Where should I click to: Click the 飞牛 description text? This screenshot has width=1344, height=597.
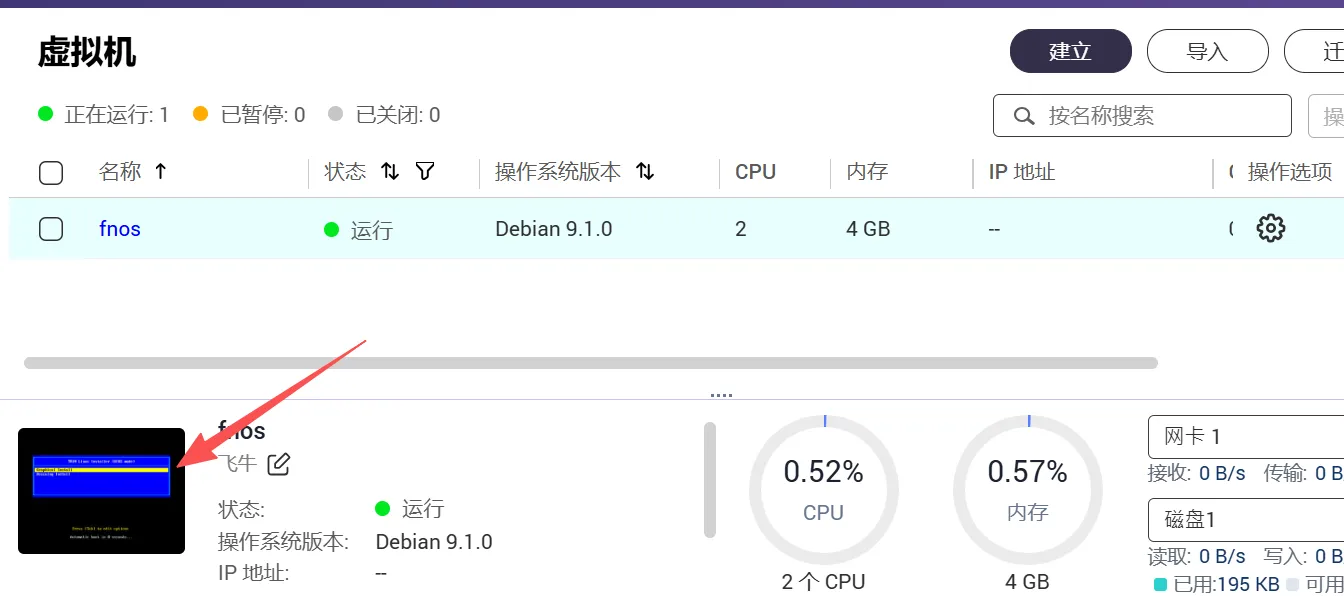pyautogui.click(x=238, y=464)
